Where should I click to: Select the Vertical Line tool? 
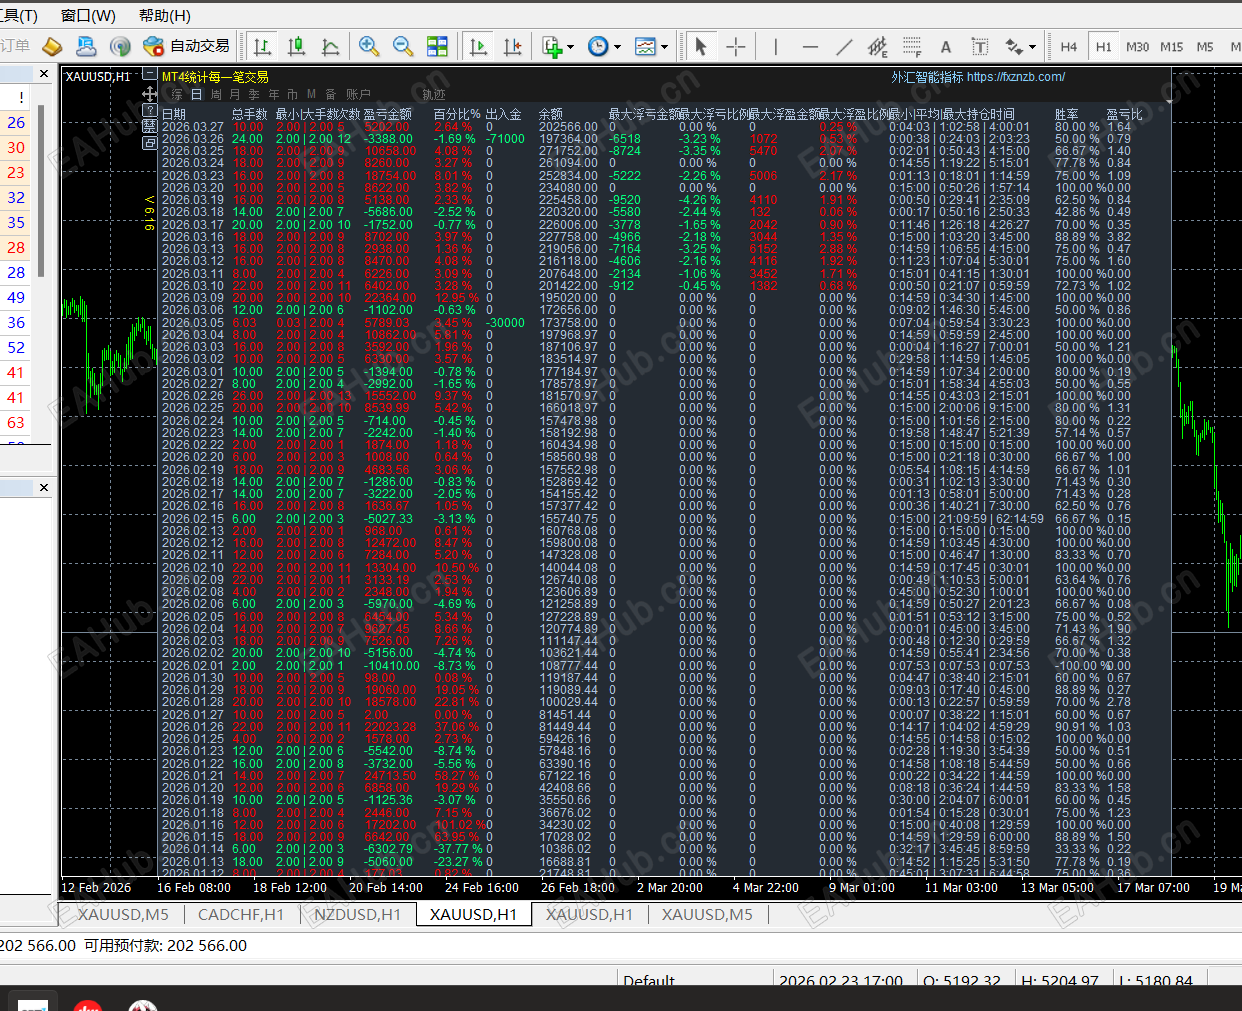click(775, 46)
